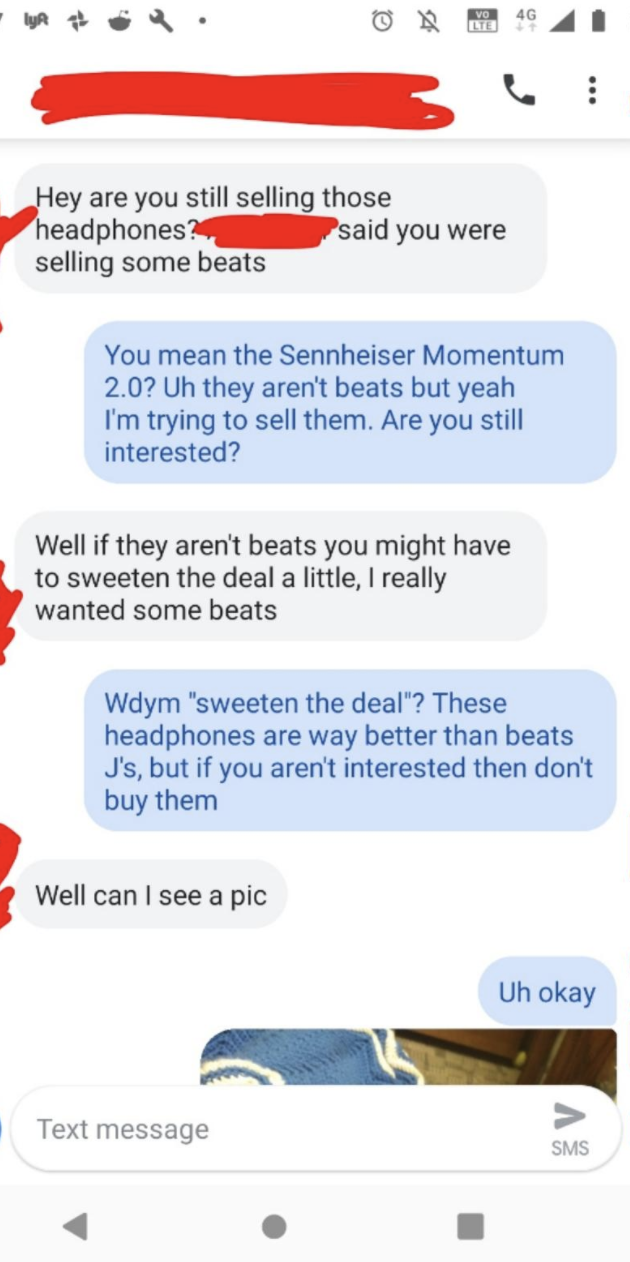The width and height of the screenshot is (630, 1262).
Task: Tap the phone call icon
Action: point(518,91)
